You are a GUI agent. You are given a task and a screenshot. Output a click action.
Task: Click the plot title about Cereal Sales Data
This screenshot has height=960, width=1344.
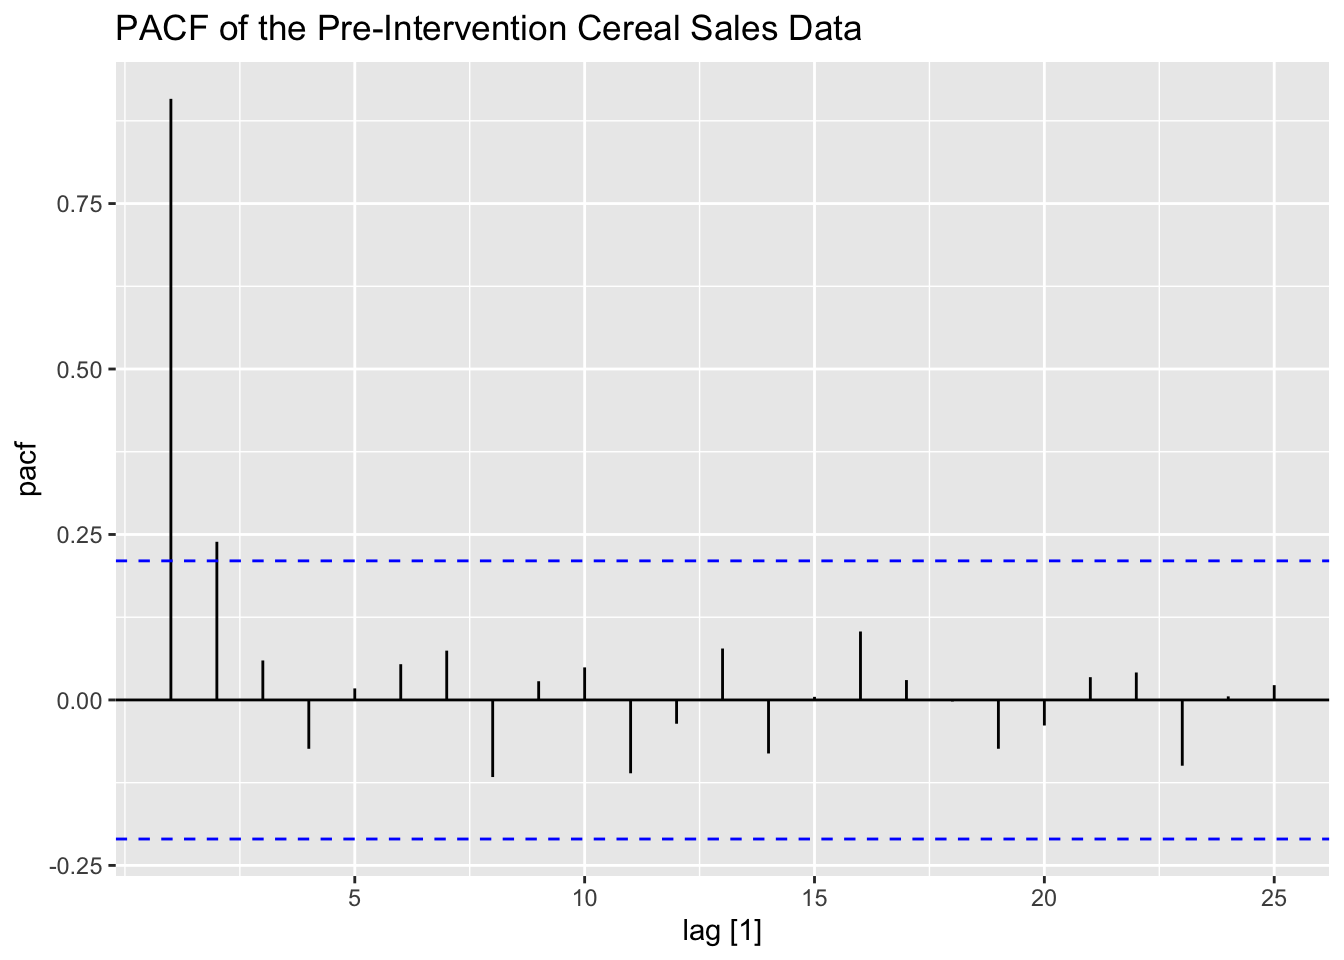point(488,29)
